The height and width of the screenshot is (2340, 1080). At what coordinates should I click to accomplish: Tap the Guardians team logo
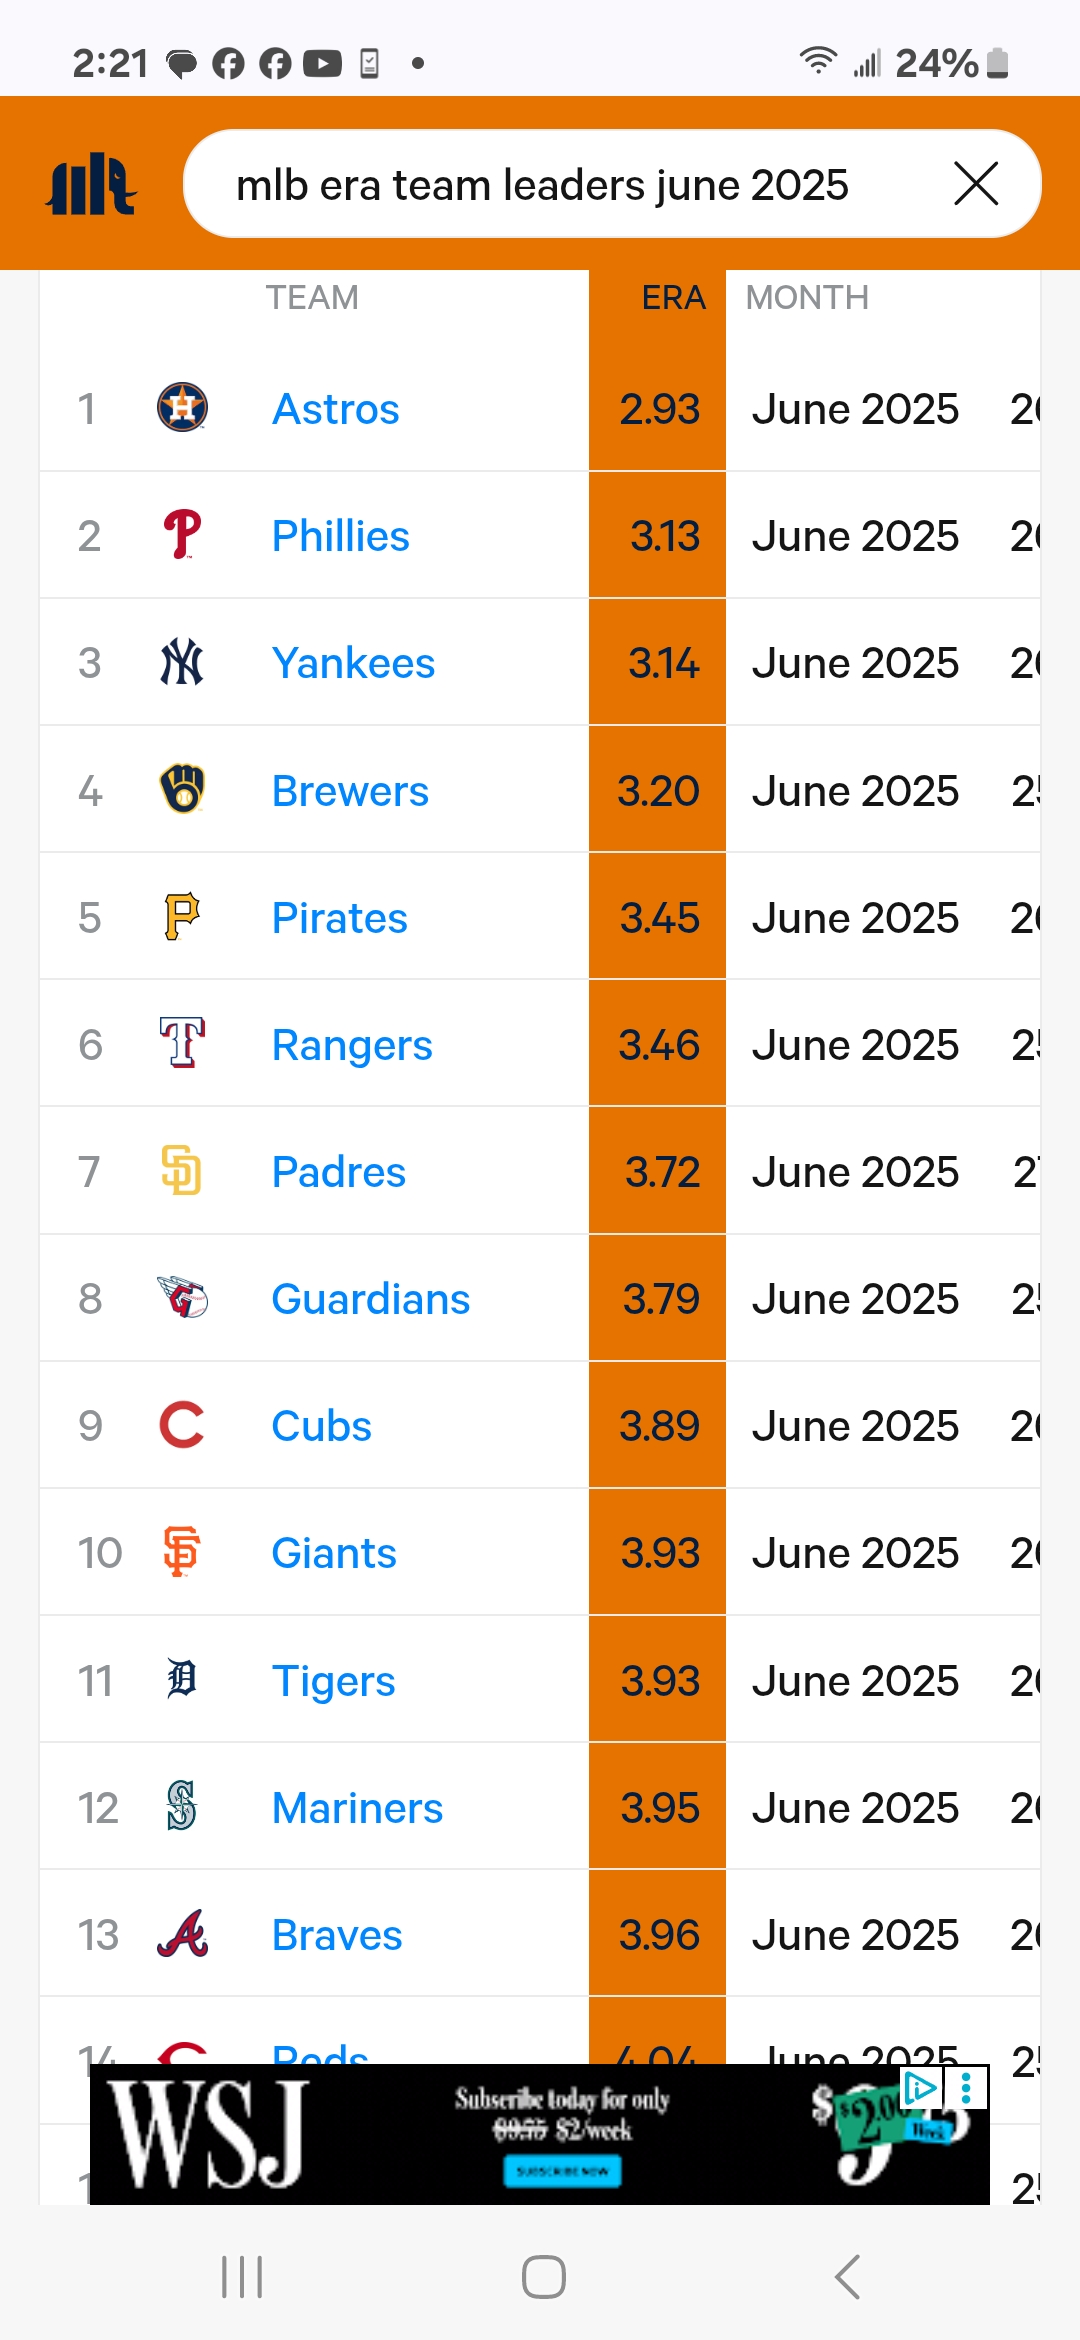[x=182, y=1298]
